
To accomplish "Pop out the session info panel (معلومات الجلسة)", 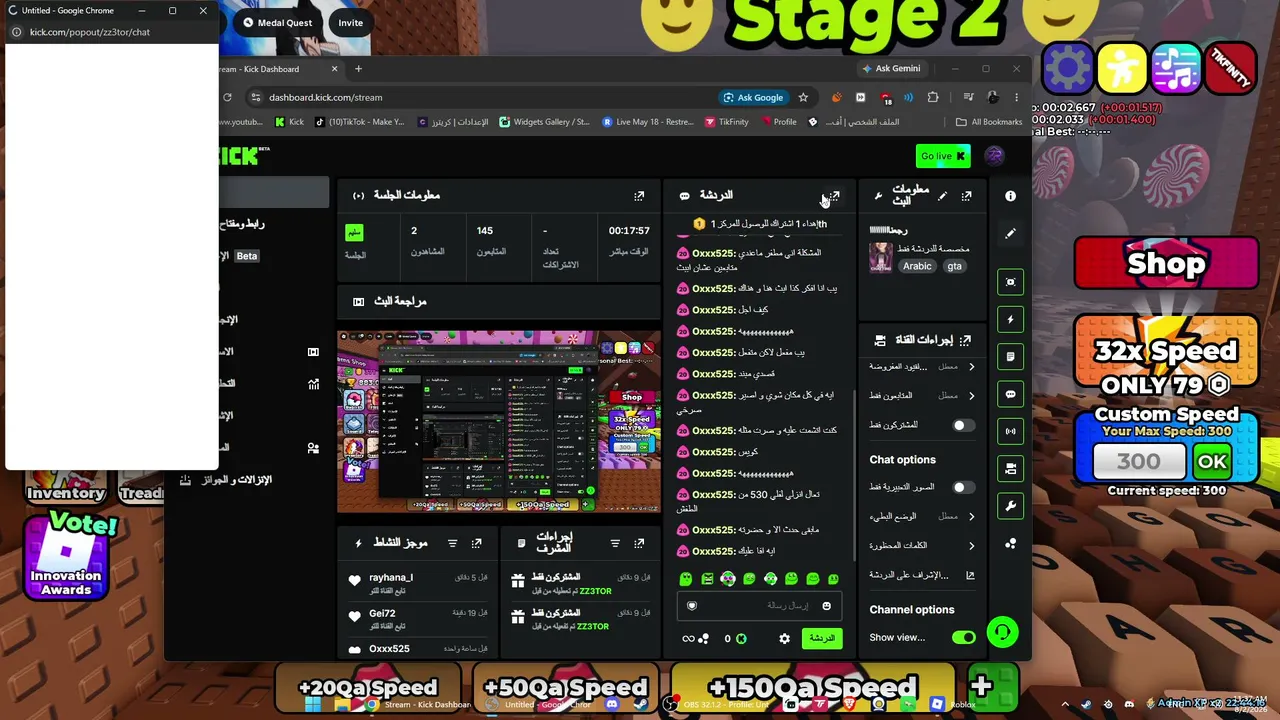I will point(639,196).
